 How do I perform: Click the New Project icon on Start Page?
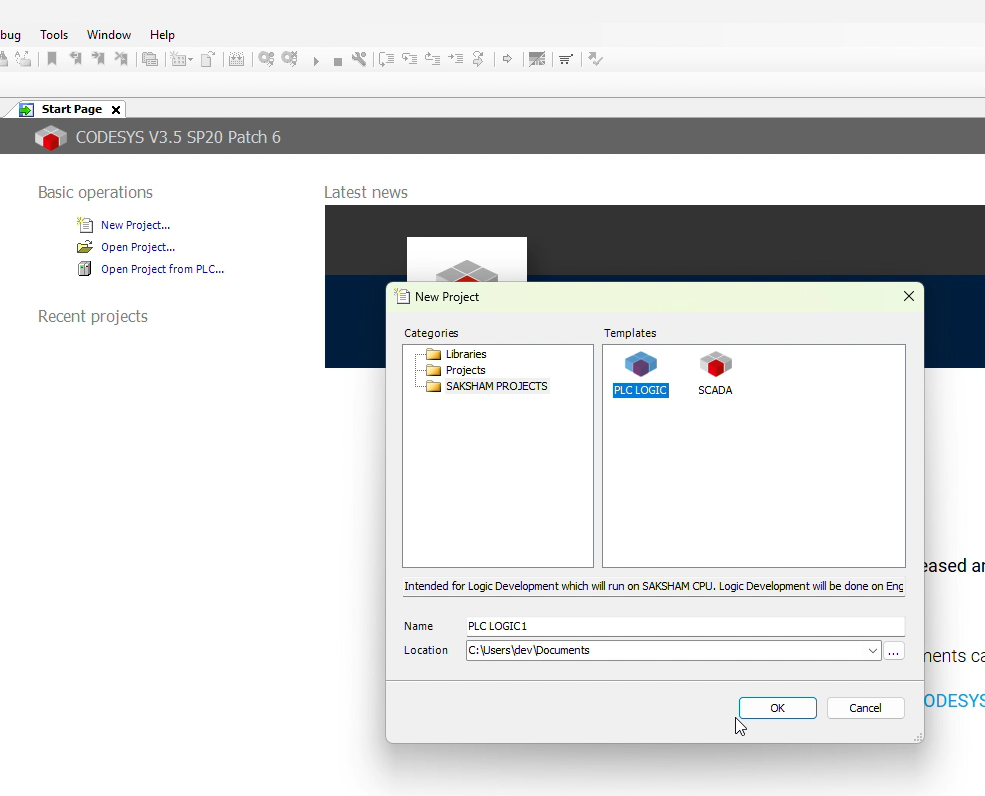(x=85, y=224)
